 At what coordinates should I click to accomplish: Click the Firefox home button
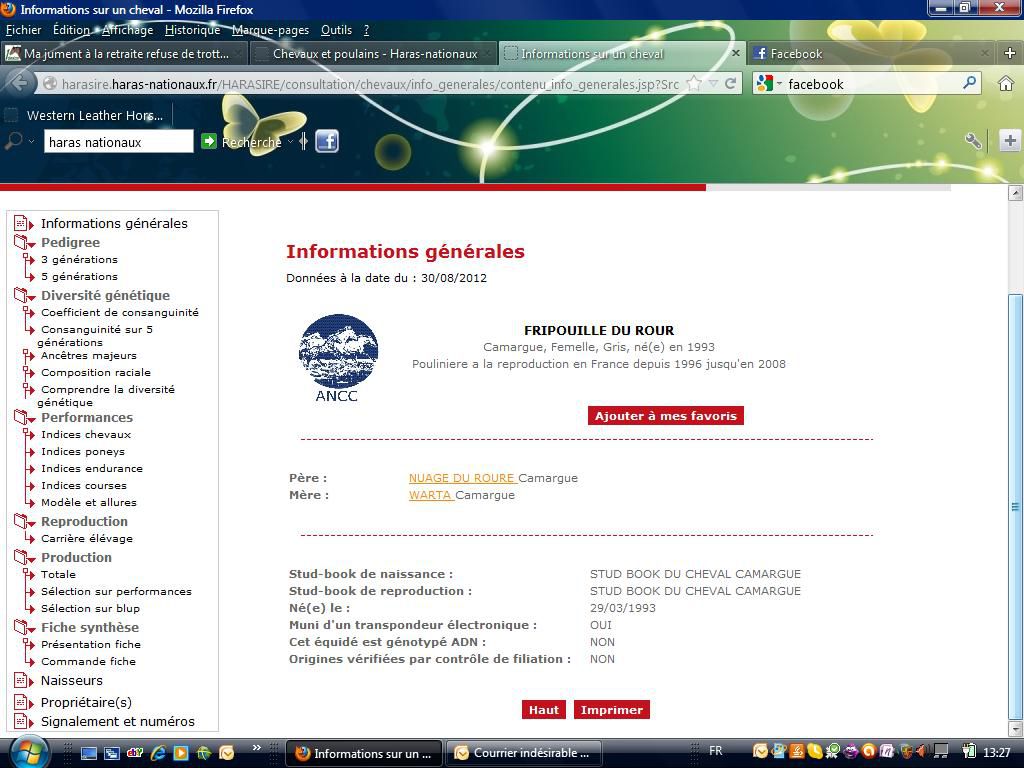(x=1006, y=84)
